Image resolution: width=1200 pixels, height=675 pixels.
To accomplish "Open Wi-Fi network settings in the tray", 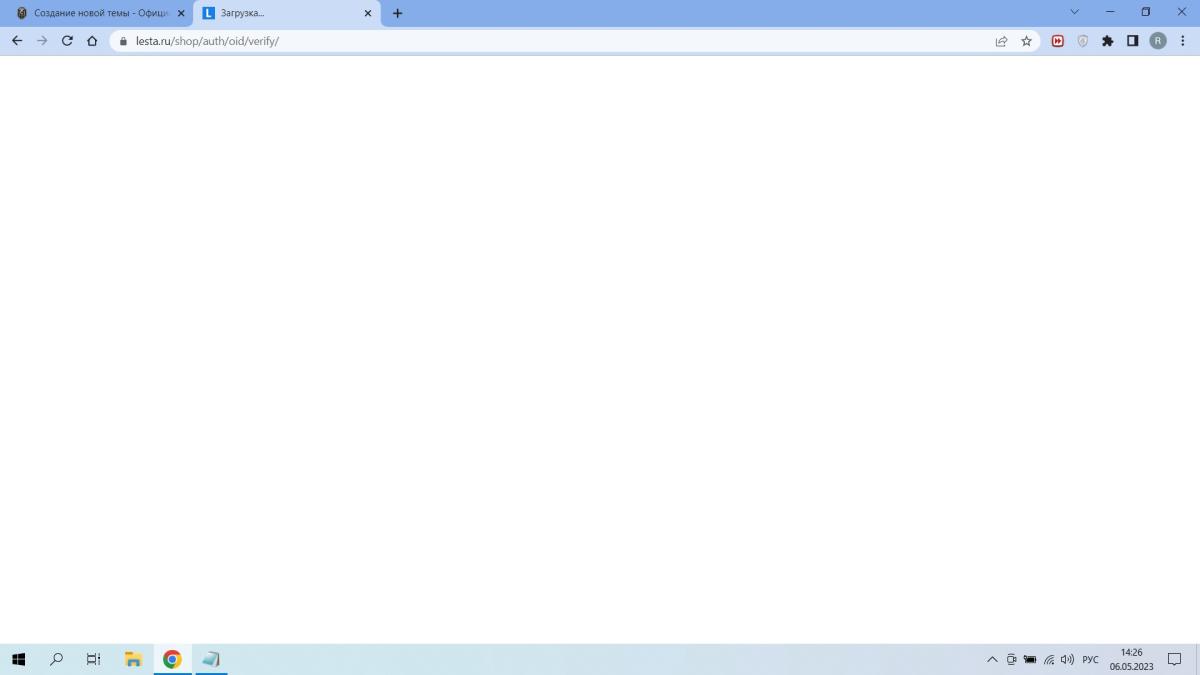I will 1049,660.
